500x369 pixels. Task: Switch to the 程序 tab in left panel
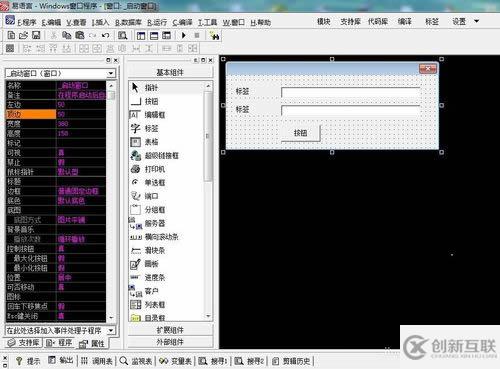(x=59, y=342)
